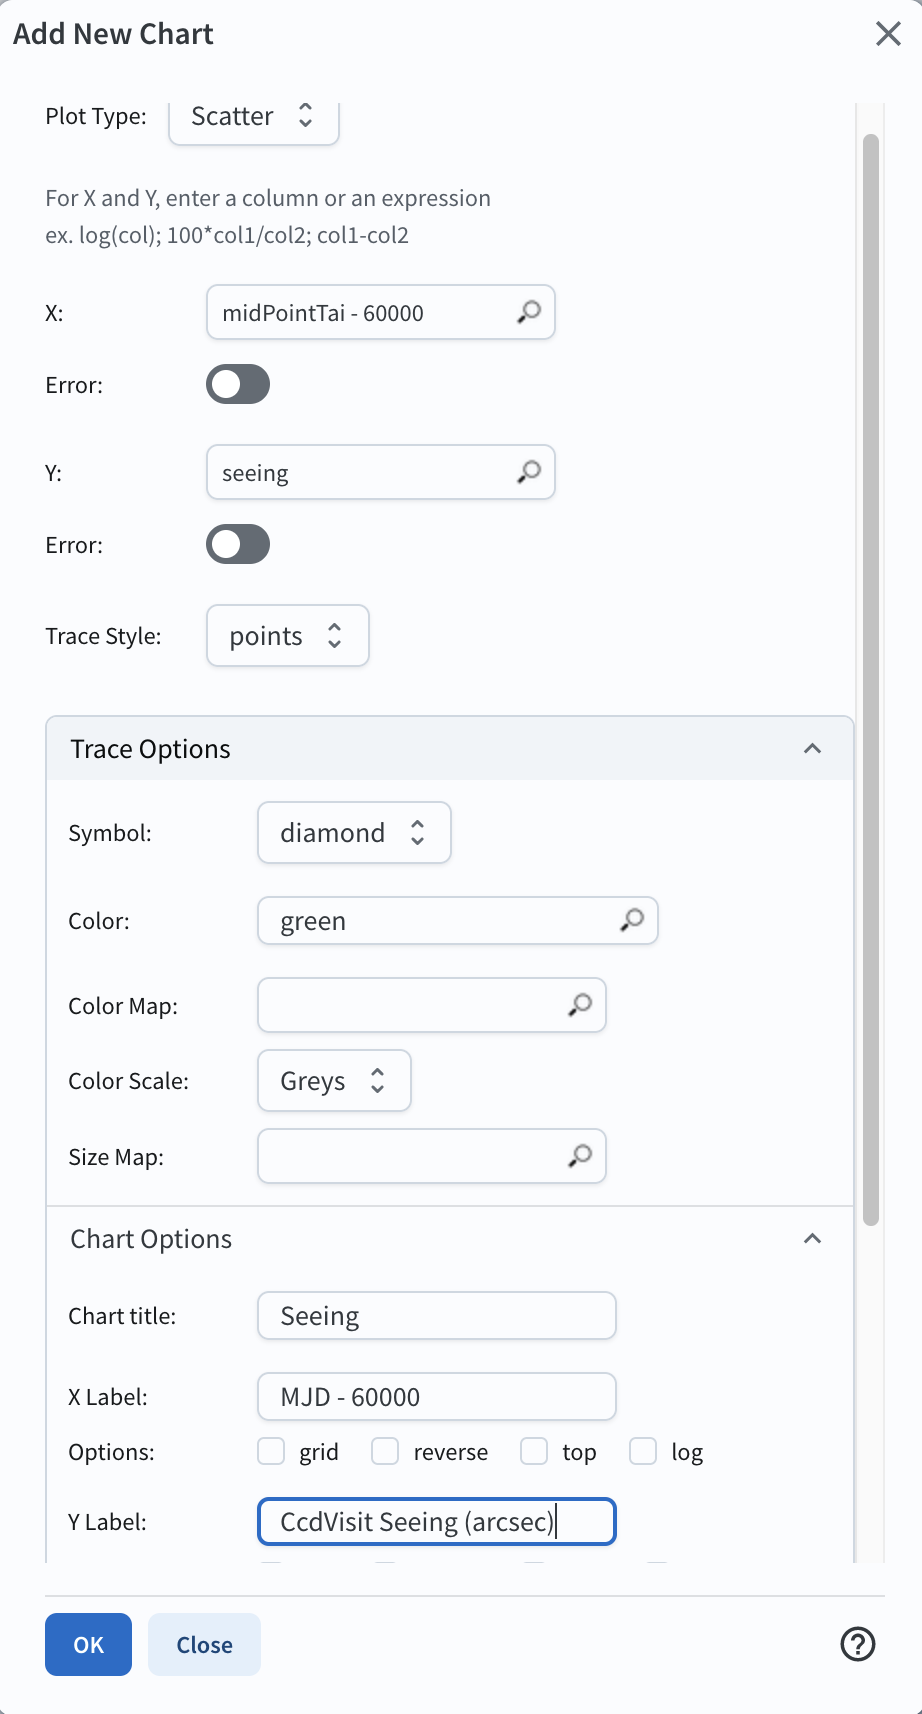Click the magnifier icon in X field
This screenshot has height=1714, width=922.
(x=529, y=312)
